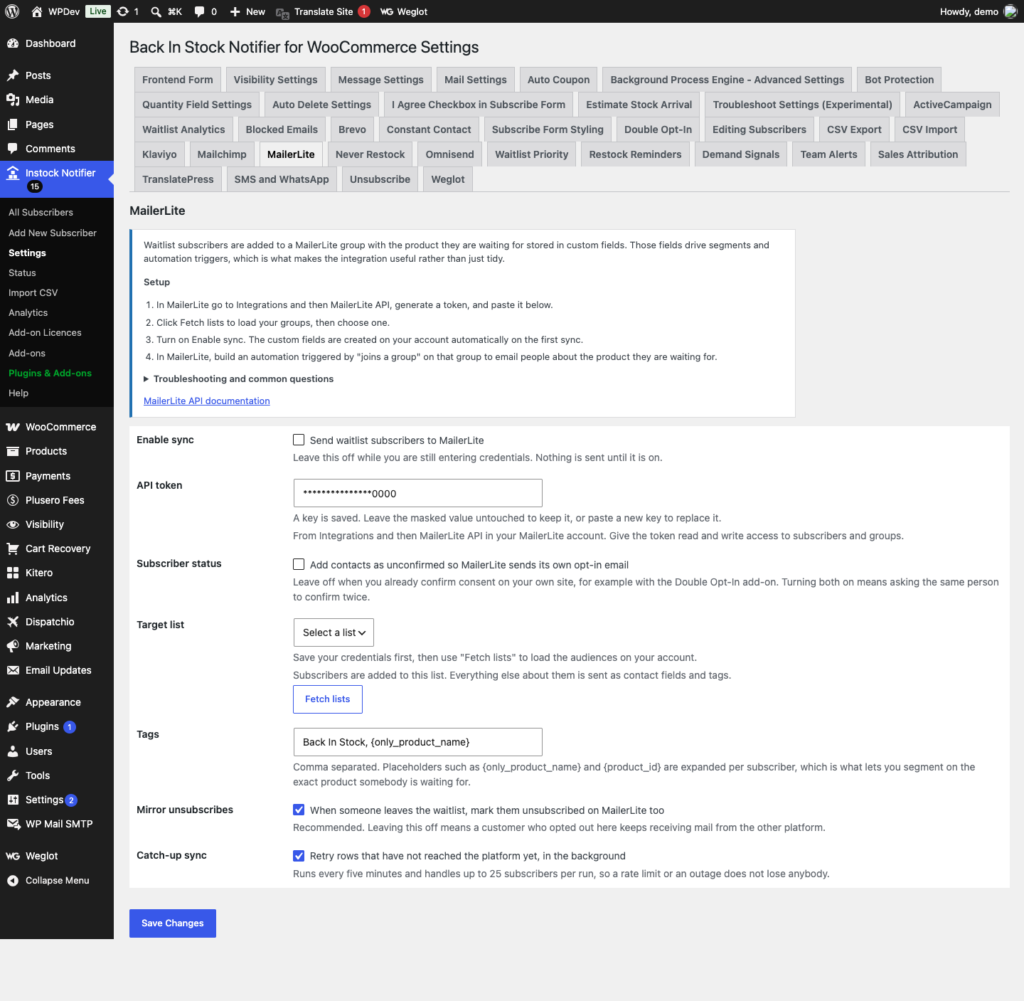Open the SMS and WhatsApp tab

point(281,179)
